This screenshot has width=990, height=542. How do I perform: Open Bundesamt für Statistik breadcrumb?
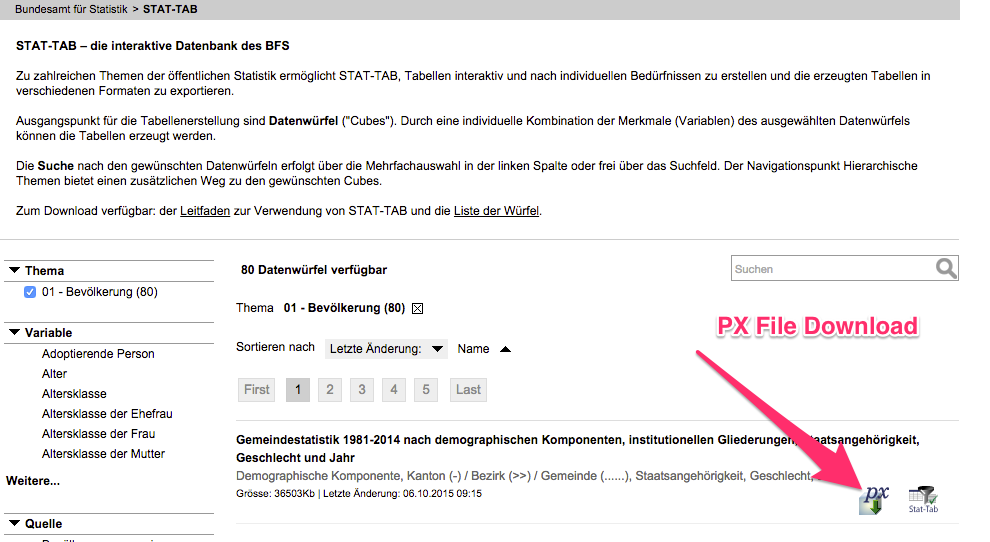71,9
